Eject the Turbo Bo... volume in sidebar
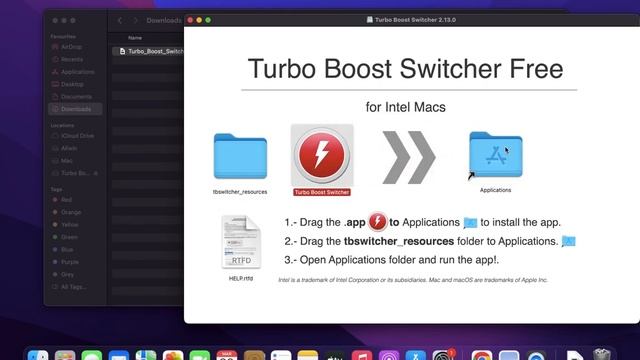 (96, 173)
